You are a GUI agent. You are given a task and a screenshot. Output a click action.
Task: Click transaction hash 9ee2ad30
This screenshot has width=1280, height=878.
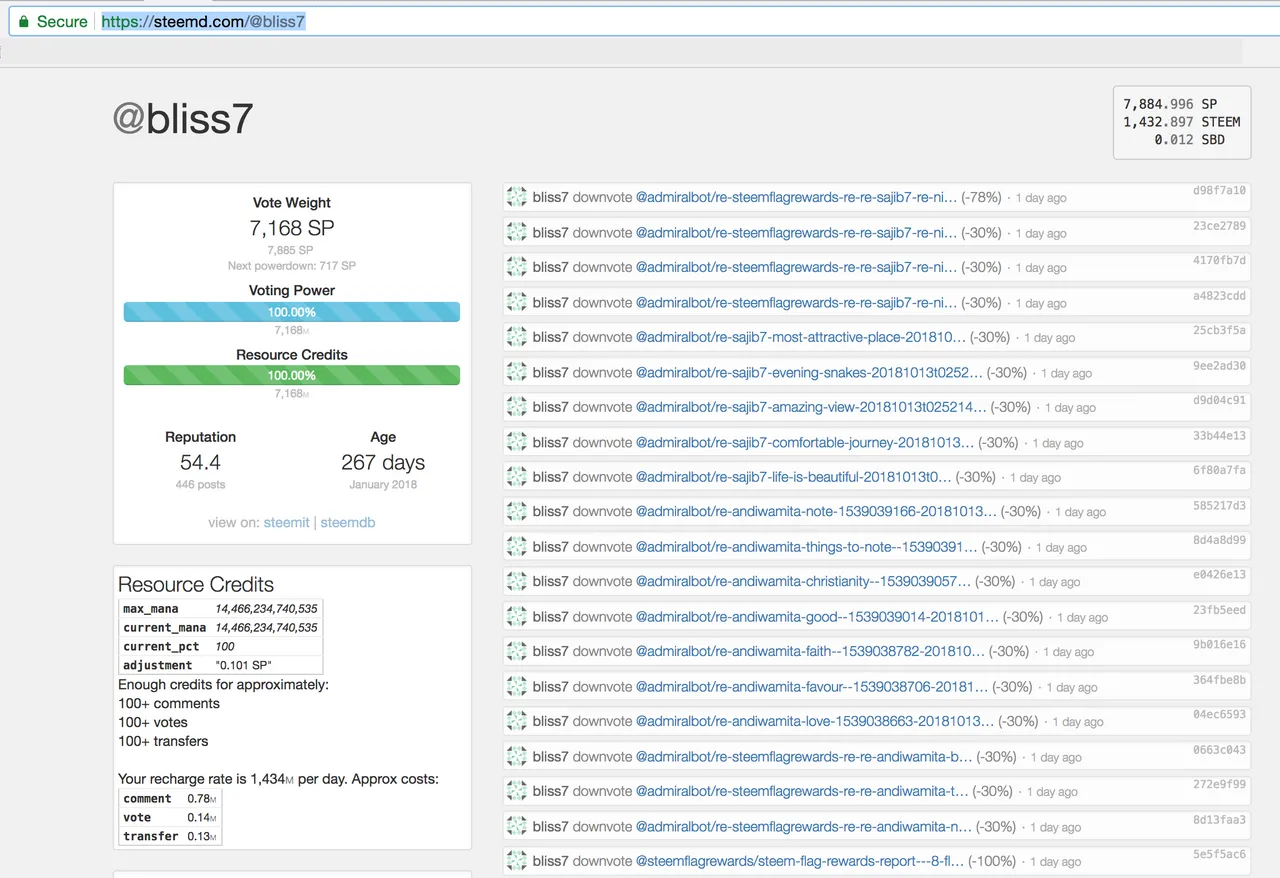click(1219, 365)
